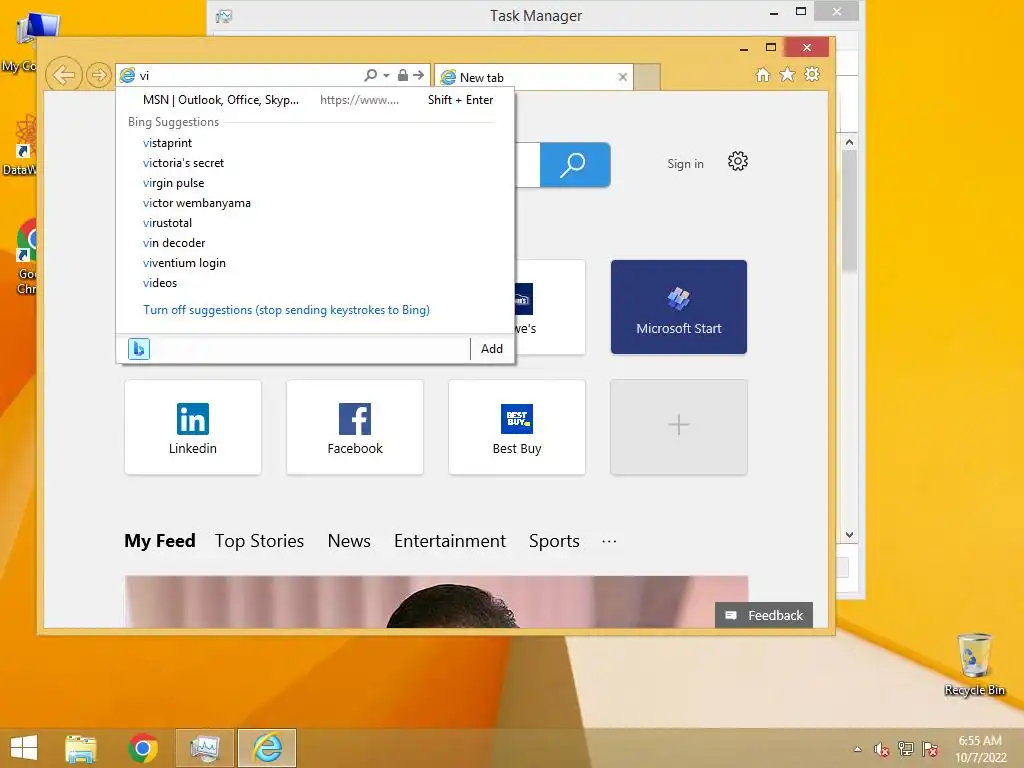
Task: Expand more feed categories ellipsis
Action: click(x=609, y=541)
